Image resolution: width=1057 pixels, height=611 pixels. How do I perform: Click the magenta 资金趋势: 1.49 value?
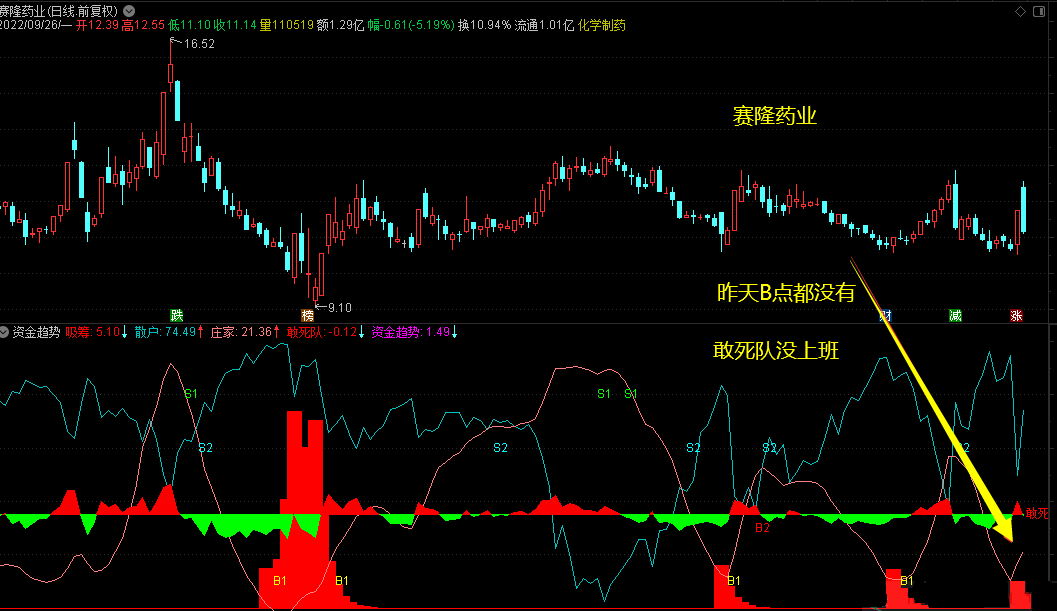click(411, 332)
